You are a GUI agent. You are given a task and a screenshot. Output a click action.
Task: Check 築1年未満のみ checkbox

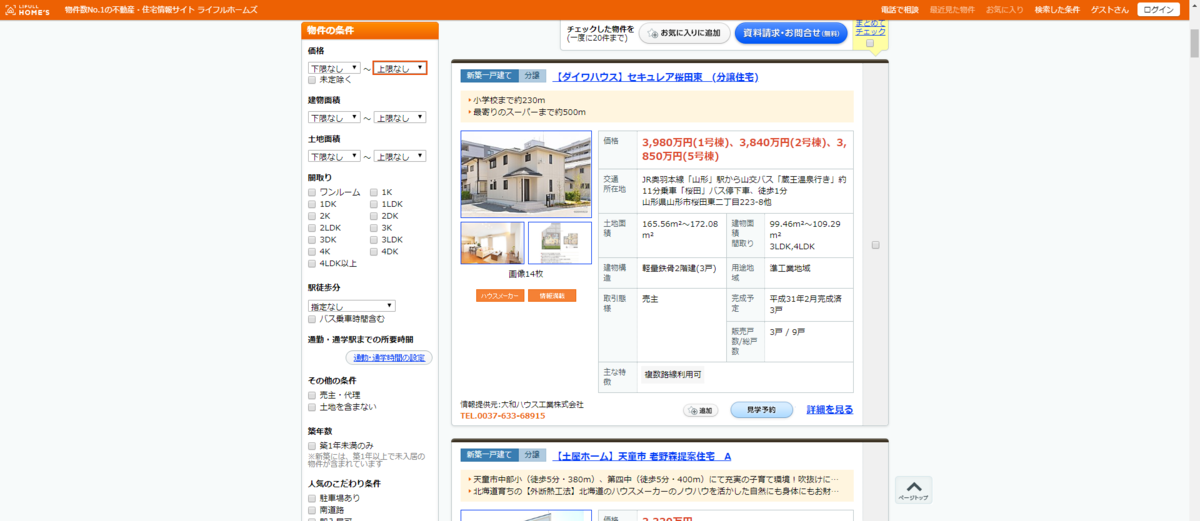[x=313, y=445]
